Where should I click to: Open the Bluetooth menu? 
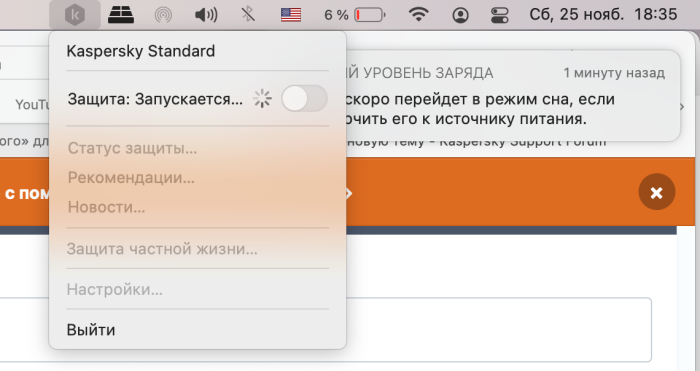[248, 15]
